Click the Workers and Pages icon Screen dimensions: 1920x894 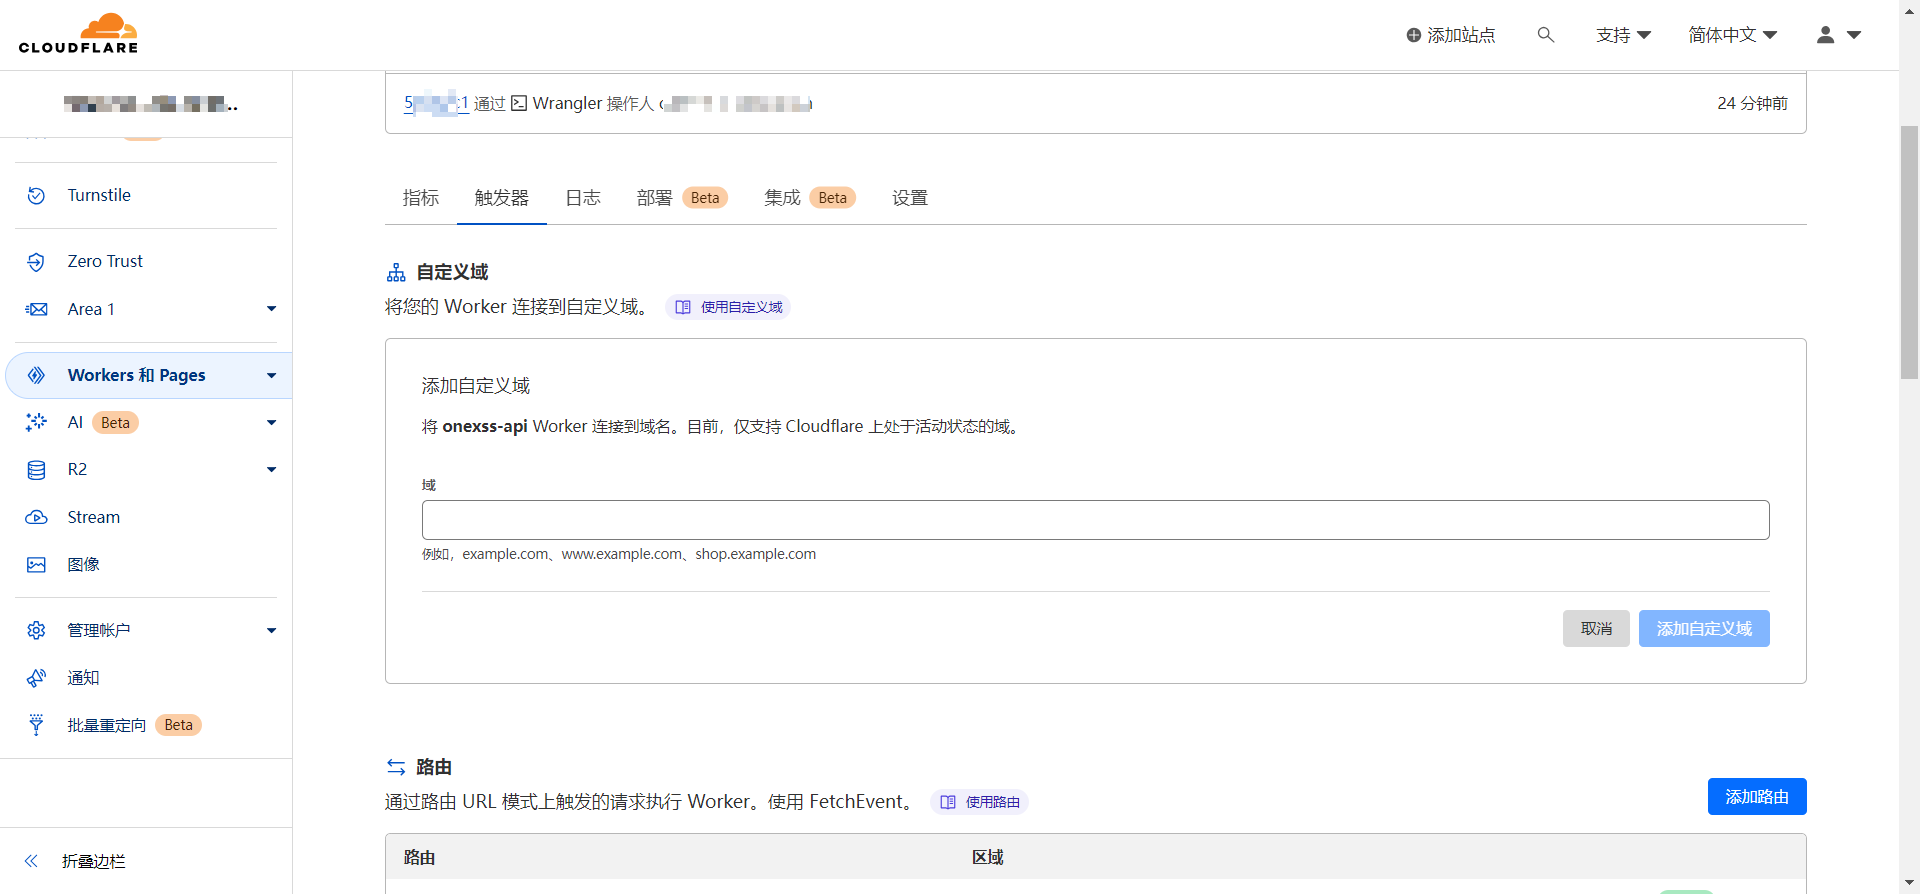pyautogui.click(x=36, y=375)
